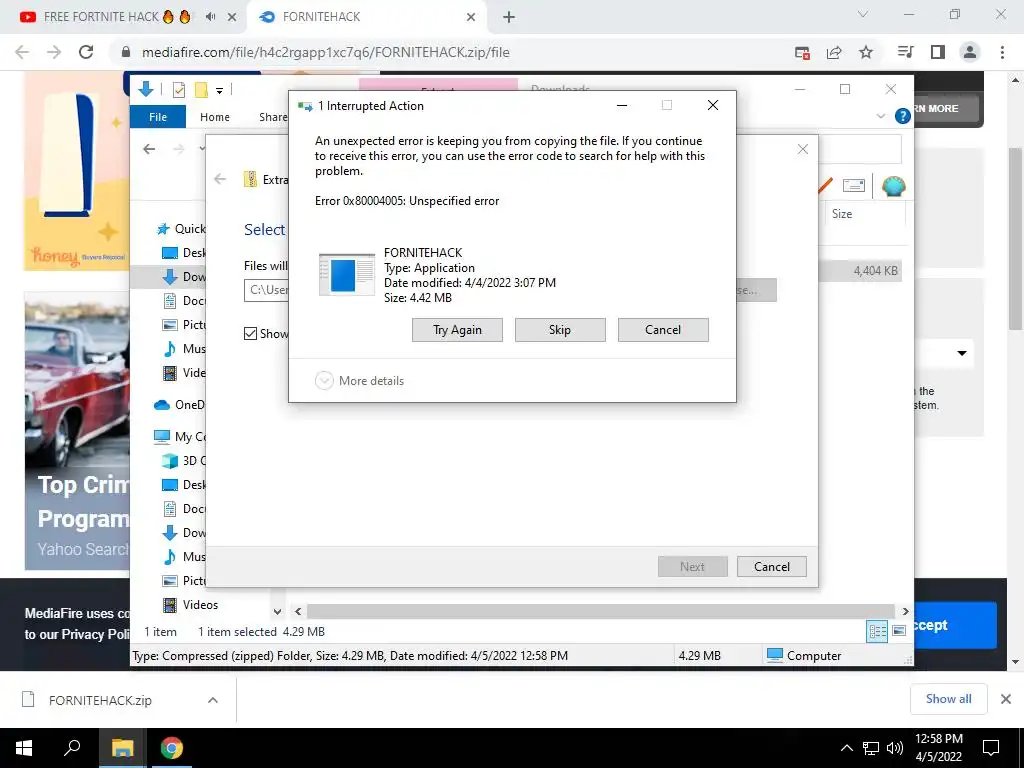
Task: Open the tab search chevron in Chrome
Action: (x=863, y=14)
